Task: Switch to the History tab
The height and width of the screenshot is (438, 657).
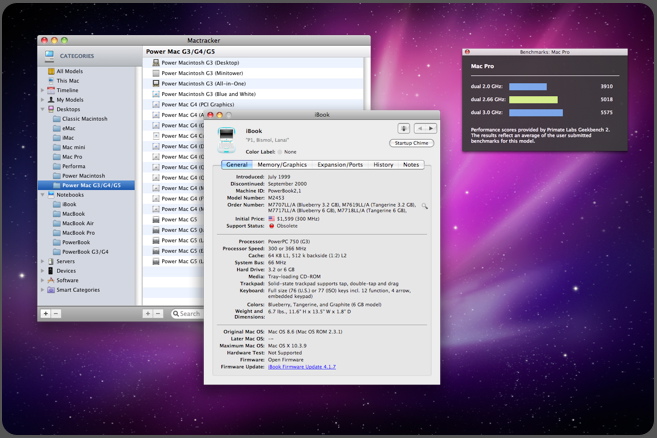Action: 383,165
